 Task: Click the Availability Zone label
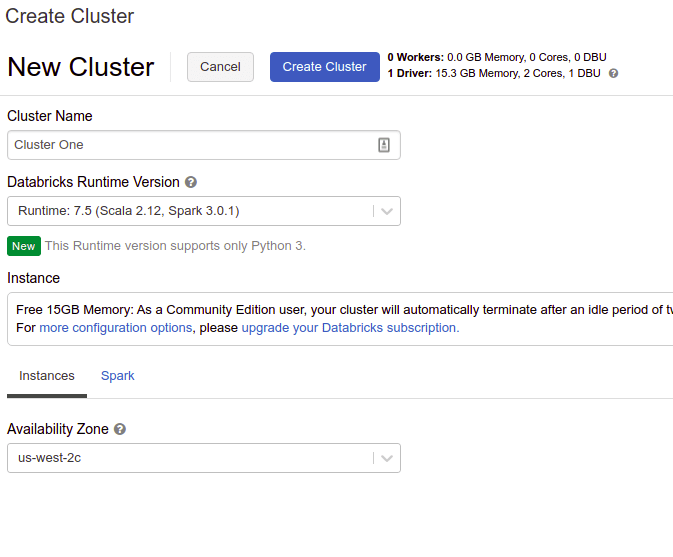(58, 429)
